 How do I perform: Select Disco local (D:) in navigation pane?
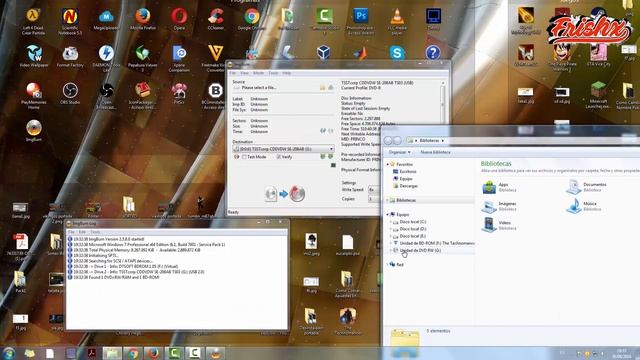(410, 229)
